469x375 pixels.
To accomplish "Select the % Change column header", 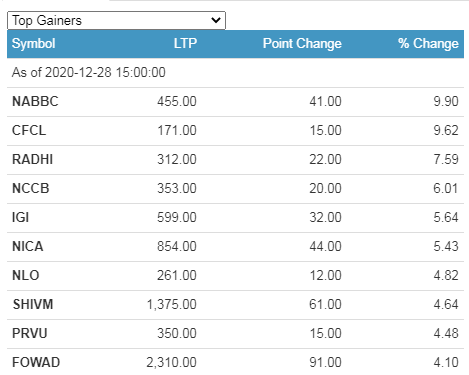I will 428,44.
